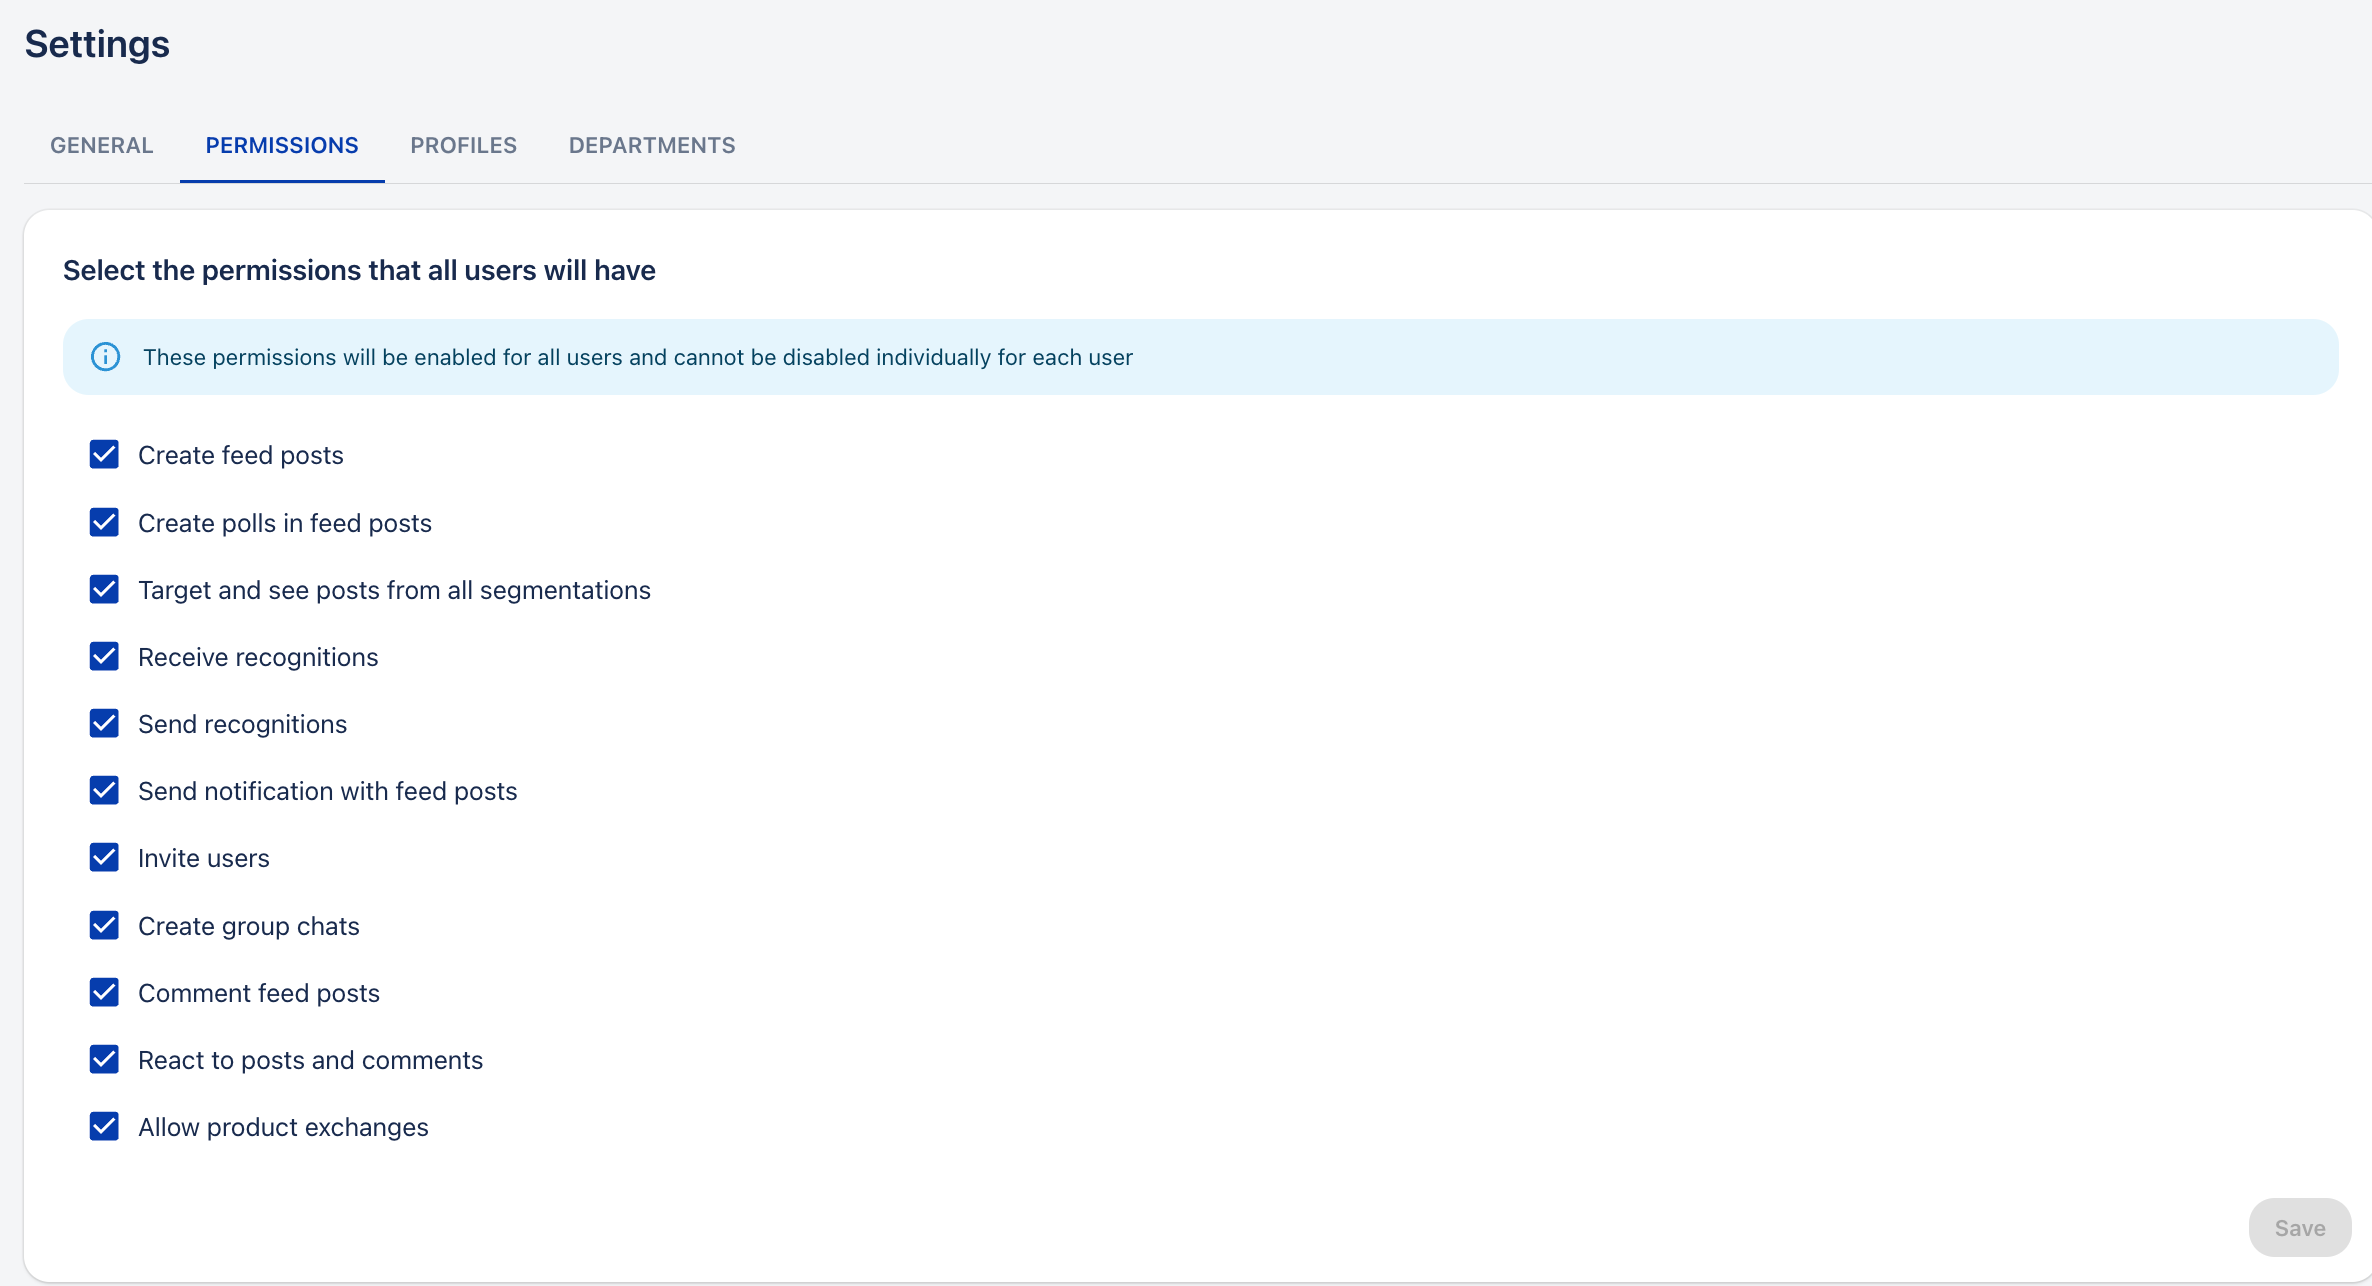Image resolution: width=2372 pixels, height=1286 pixels.
Task: Open the PROFILES tab
Action: (463, 145)
